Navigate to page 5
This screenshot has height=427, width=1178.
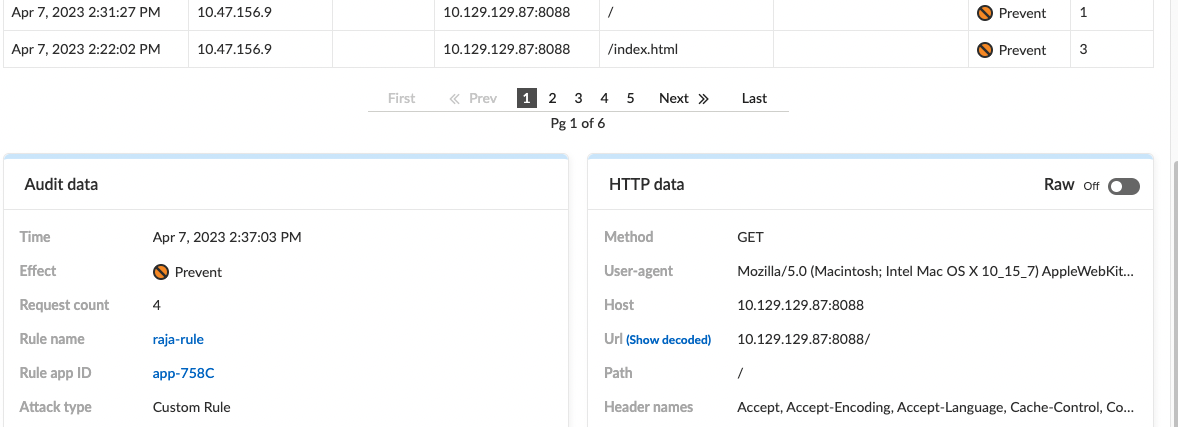click(x=630, y=98)
